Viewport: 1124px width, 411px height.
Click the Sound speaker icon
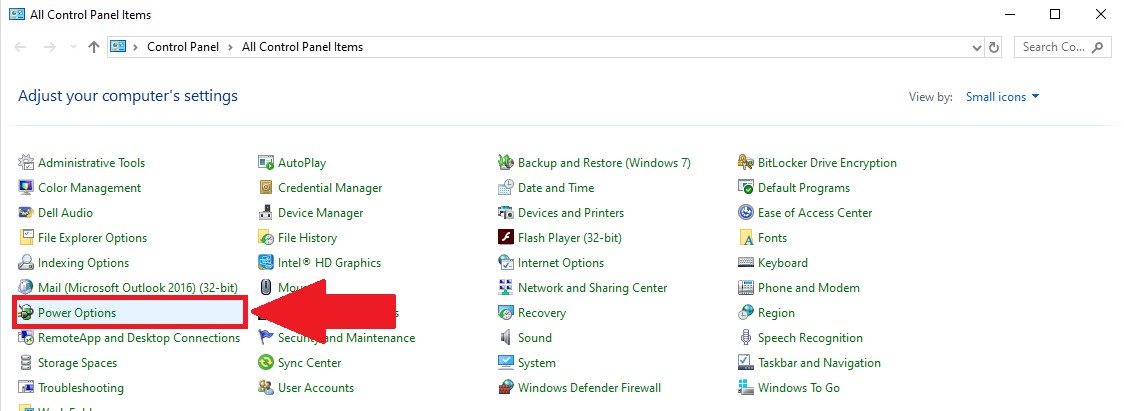(506, 338)
